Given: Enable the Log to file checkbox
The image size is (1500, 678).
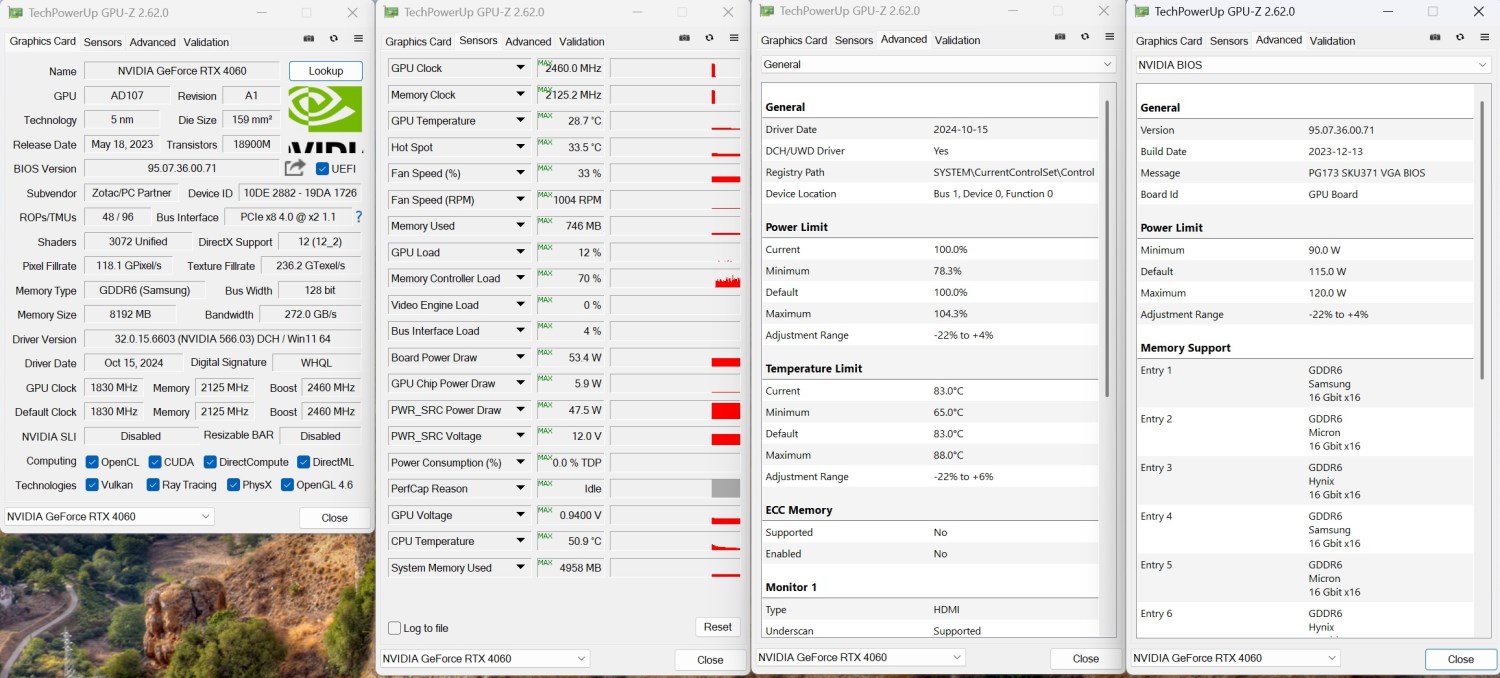Looking at the screenshot, I should (395, 628).
